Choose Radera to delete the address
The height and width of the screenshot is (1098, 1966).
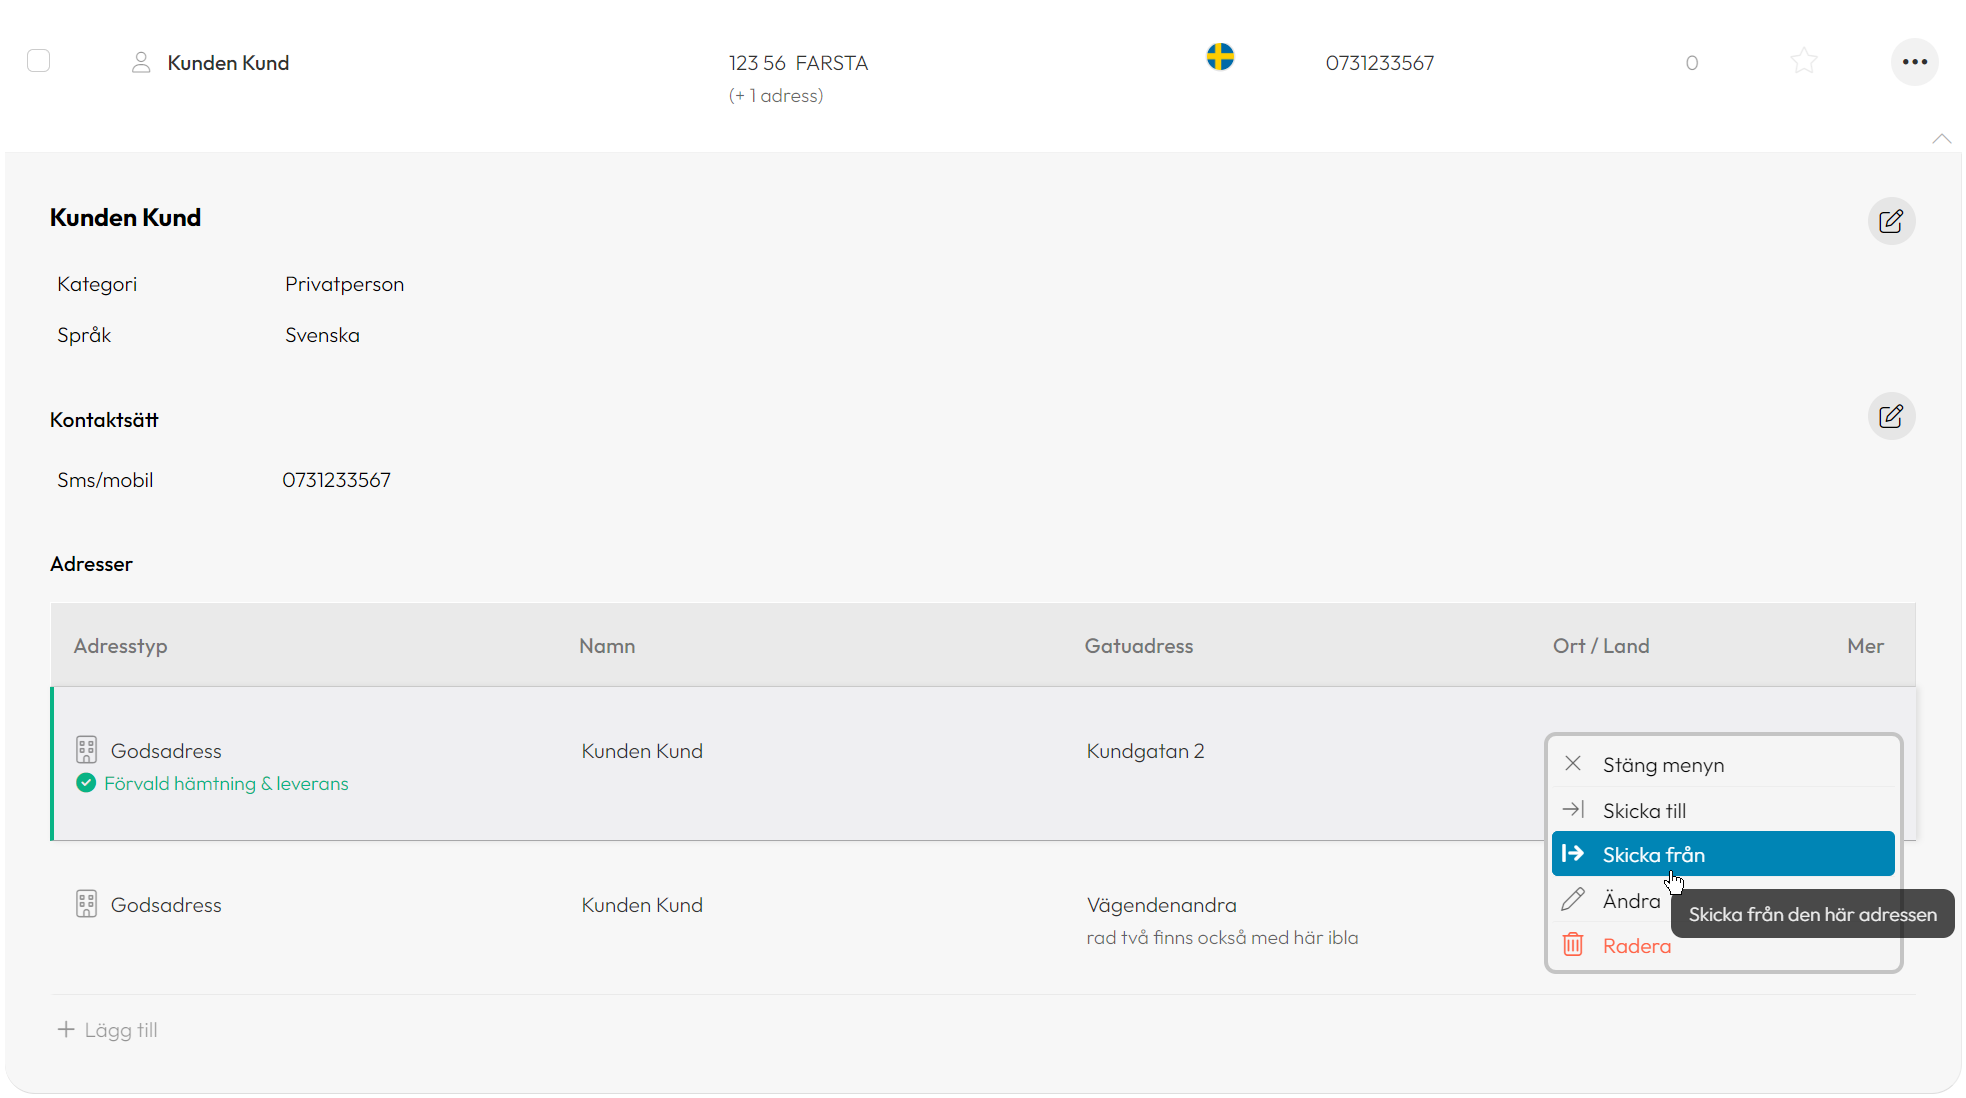[1723, 945]
